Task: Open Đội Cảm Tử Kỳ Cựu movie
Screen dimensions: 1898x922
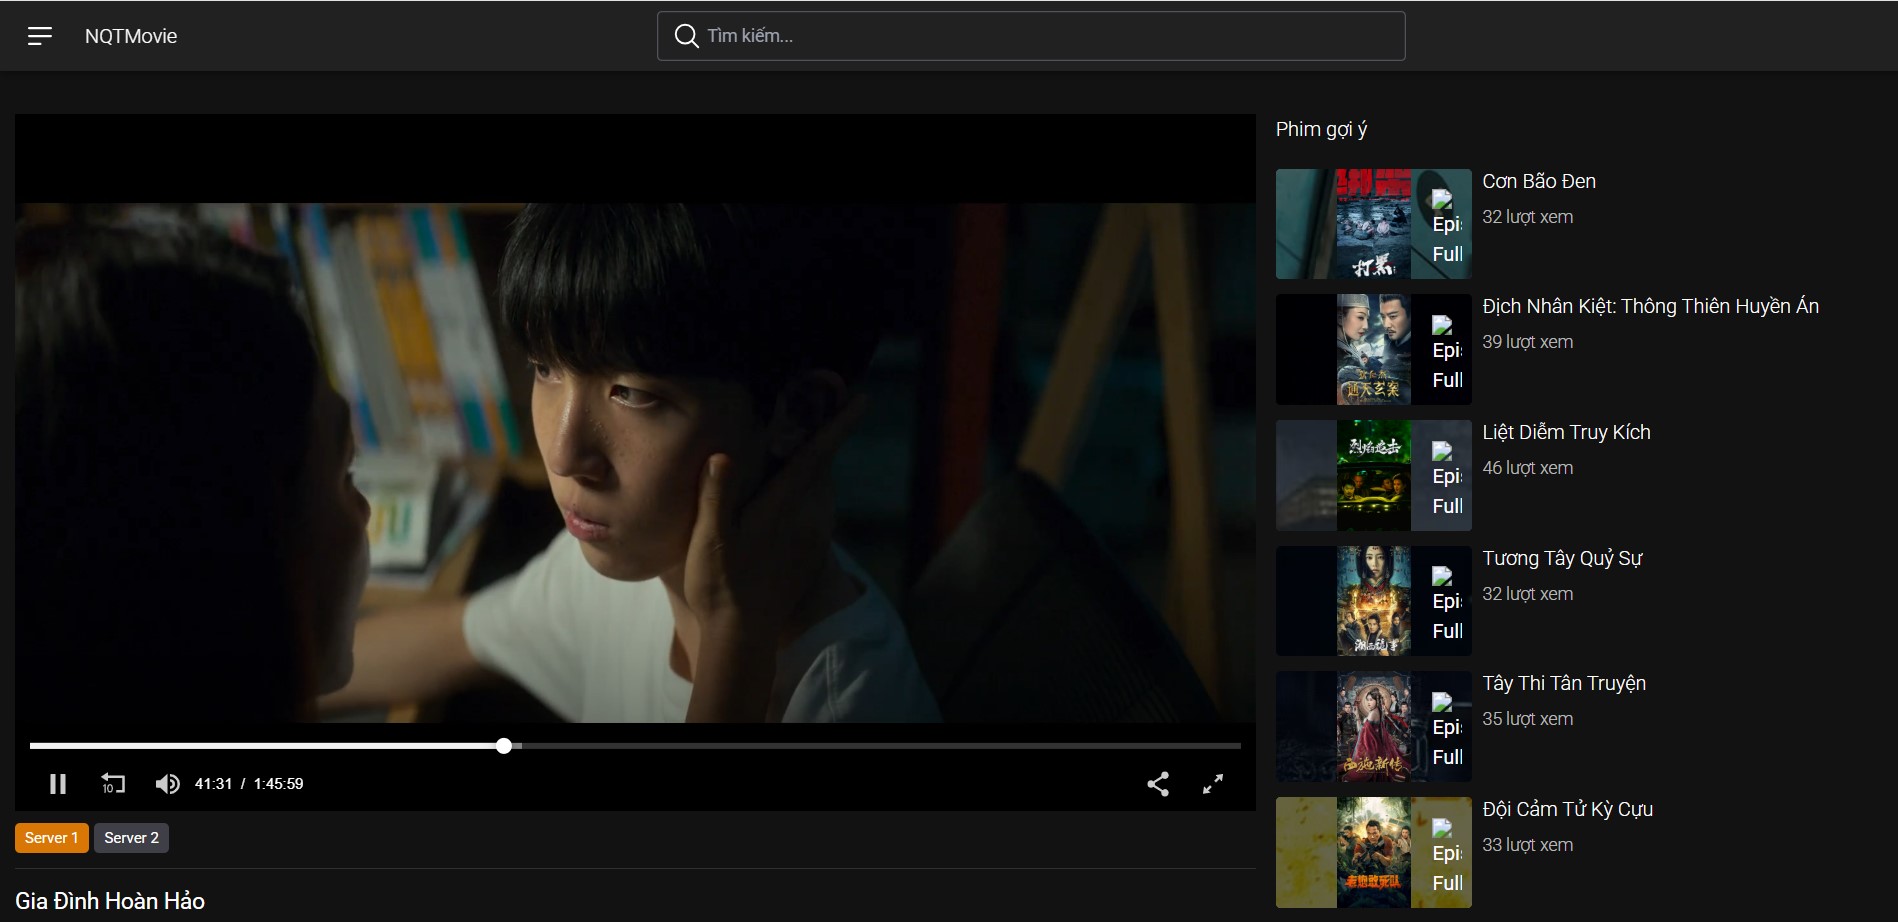Action: tap(1567, 809)
